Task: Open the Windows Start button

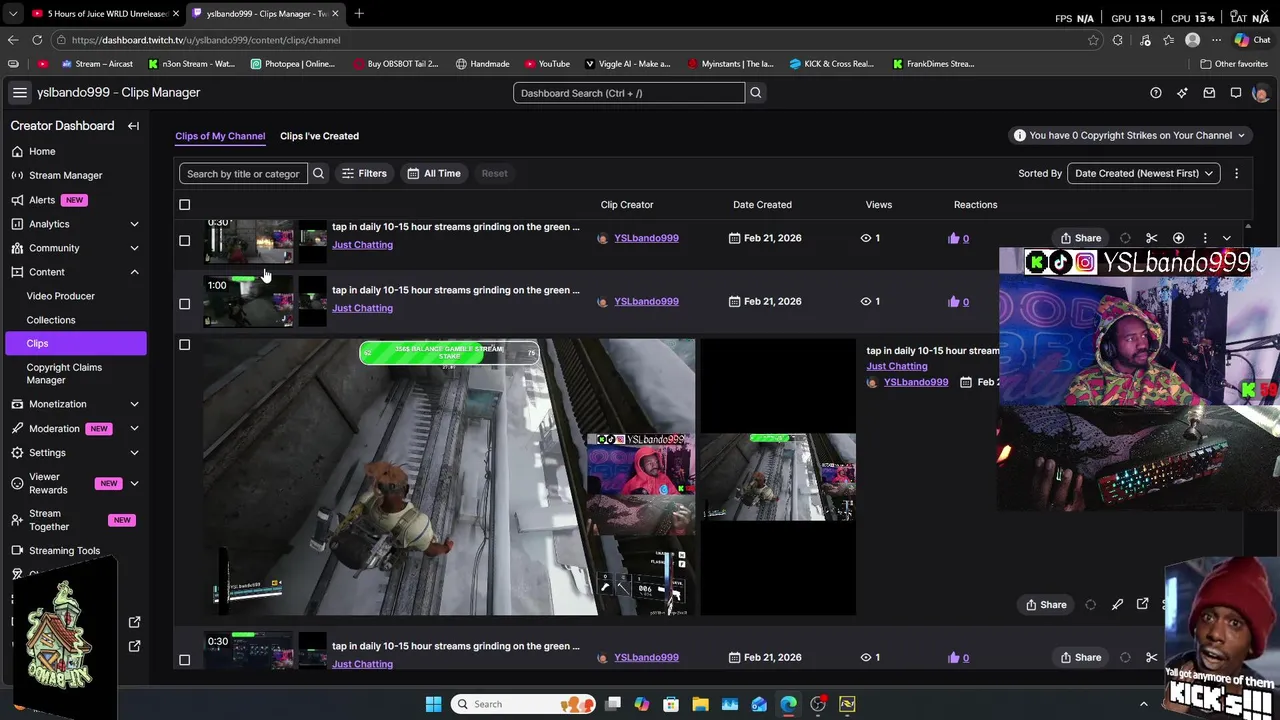Action: 433,704
